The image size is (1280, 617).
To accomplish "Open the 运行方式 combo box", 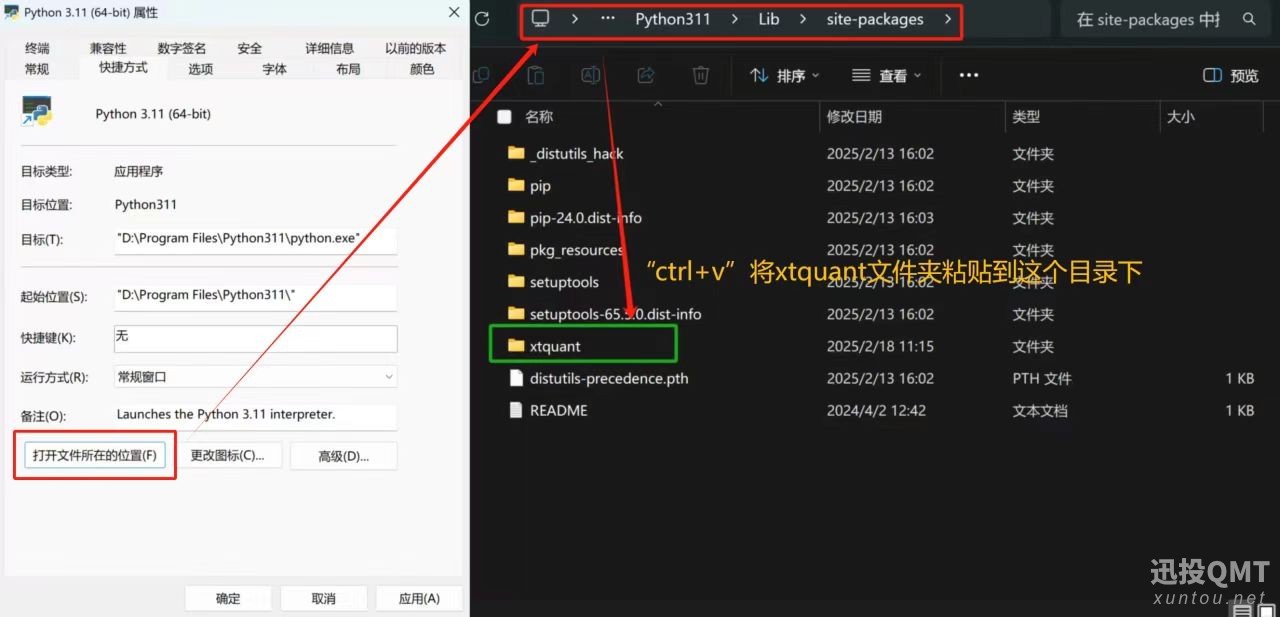I will coord(256,377).
